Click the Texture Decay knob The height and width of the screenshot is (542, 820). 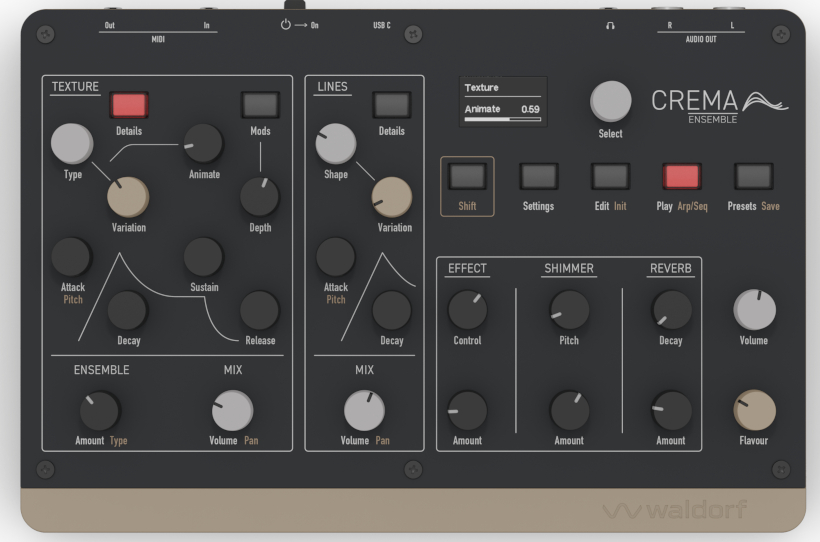click(x=128, y=310)
